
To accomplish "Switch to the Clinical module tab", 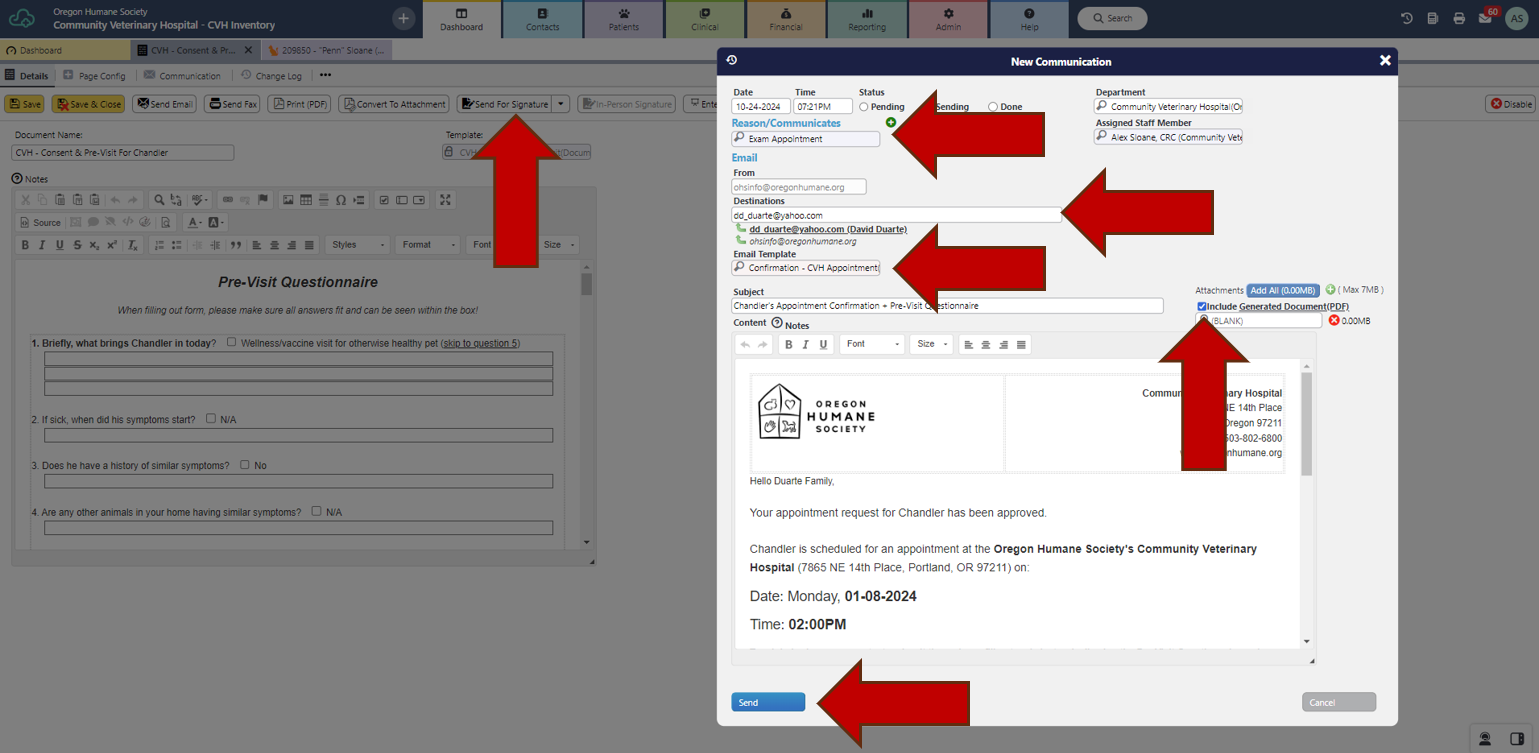I will pyautogui.click(x=705, y=20).
